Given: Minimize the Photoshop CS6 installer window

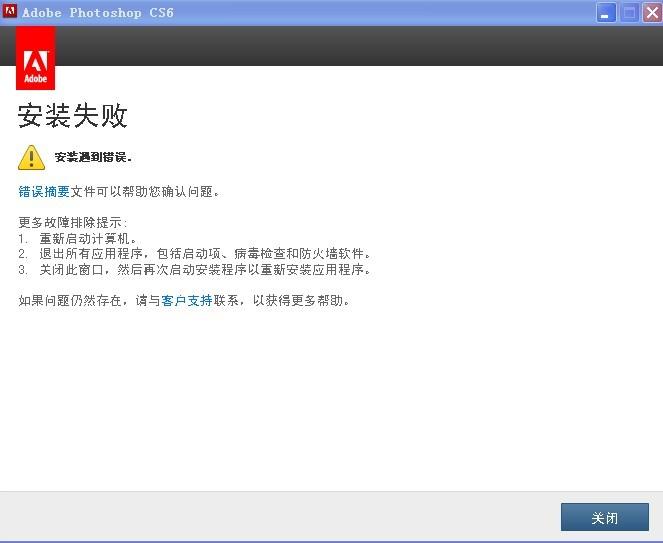Looking at the screenshot, I should coord(605,13).
